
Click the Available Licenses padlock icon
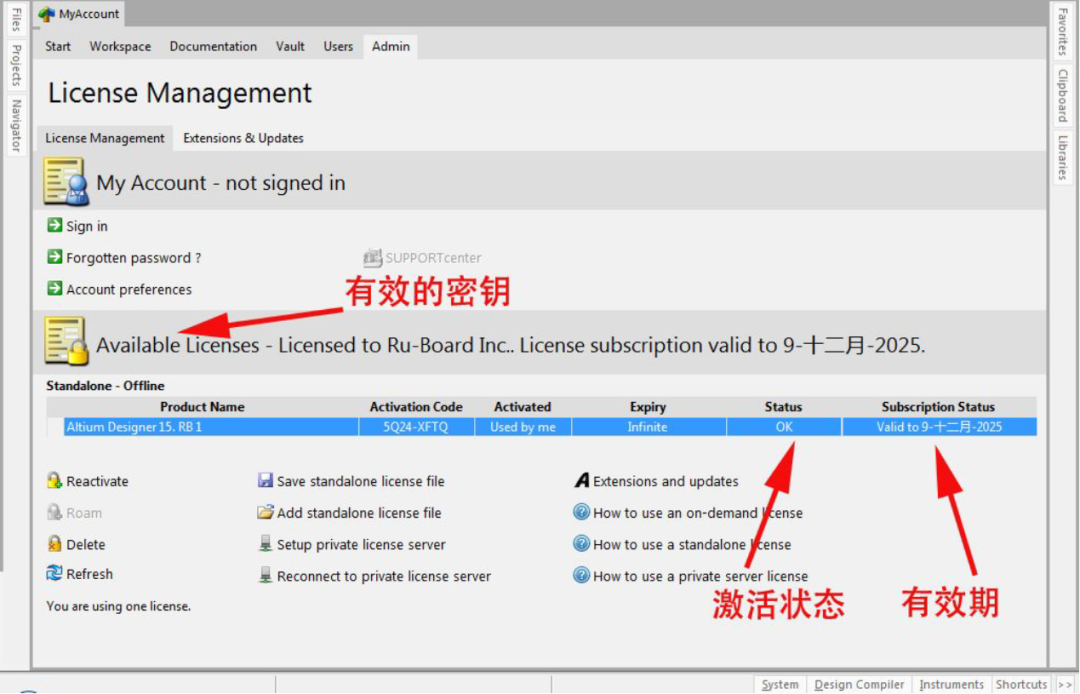coord(66,341)
